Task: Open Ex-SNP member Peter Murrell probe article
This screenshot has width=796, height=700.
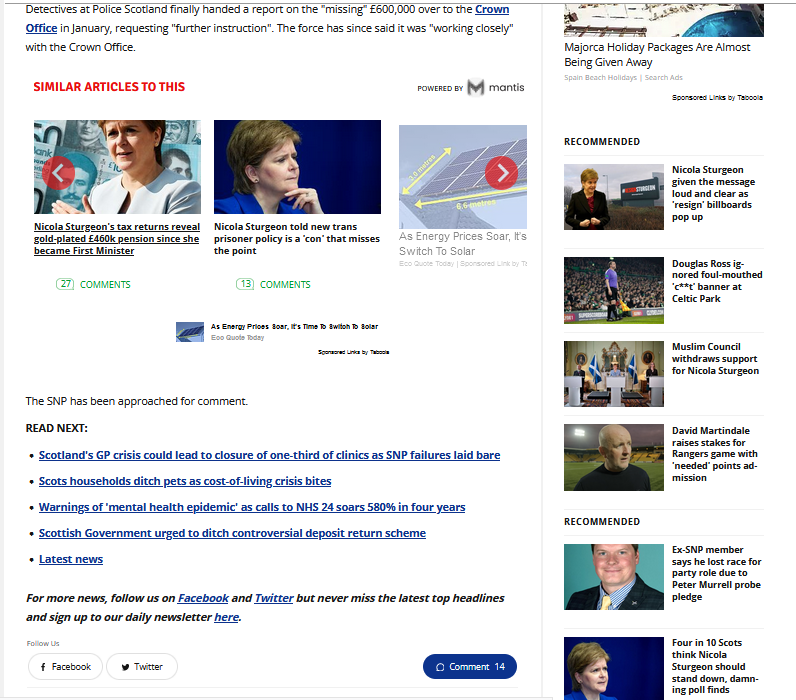Action: [x=716, y=573]
